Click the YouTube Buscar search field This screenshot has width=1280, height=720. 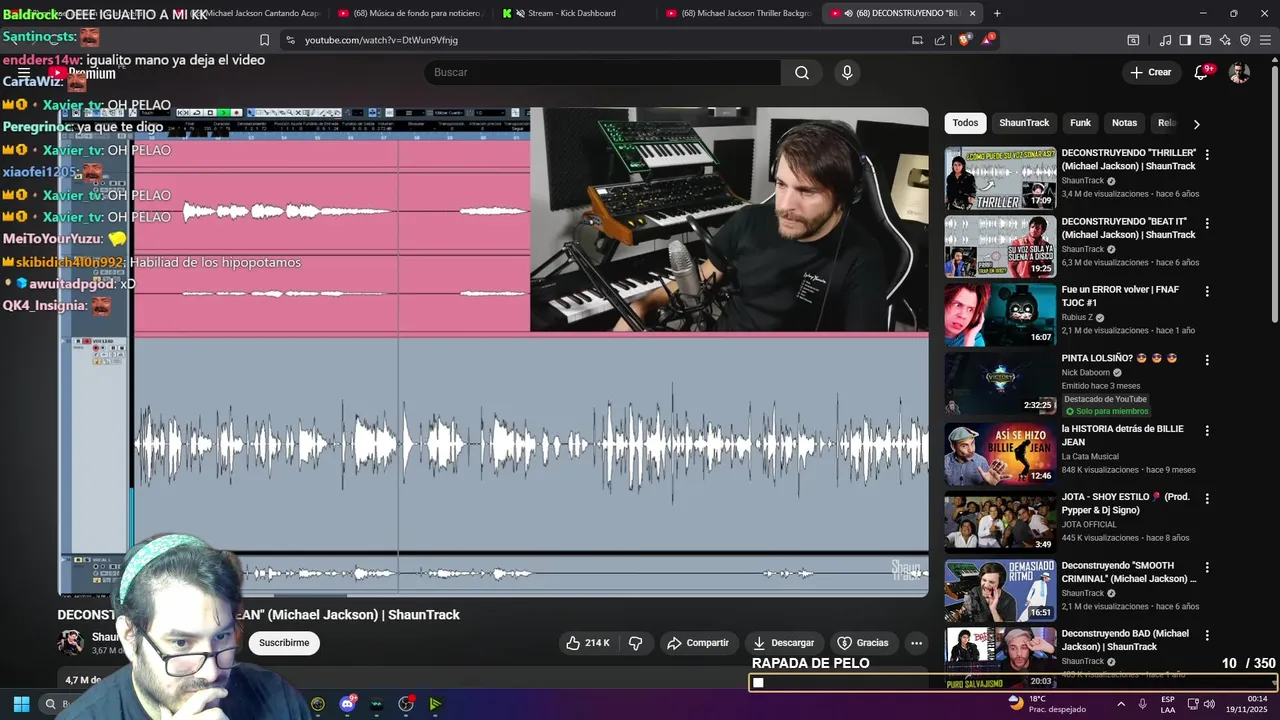(603, 72)
